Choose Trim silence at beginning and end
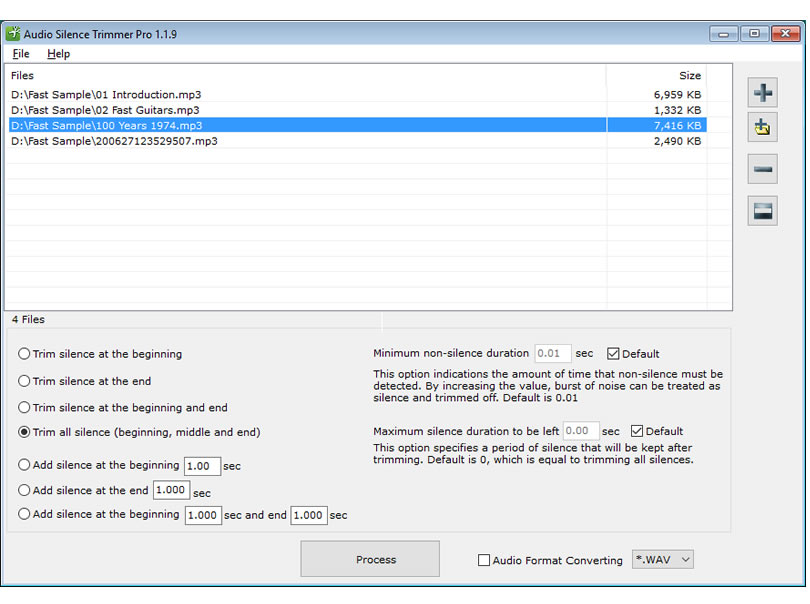 tap(24, 407)
